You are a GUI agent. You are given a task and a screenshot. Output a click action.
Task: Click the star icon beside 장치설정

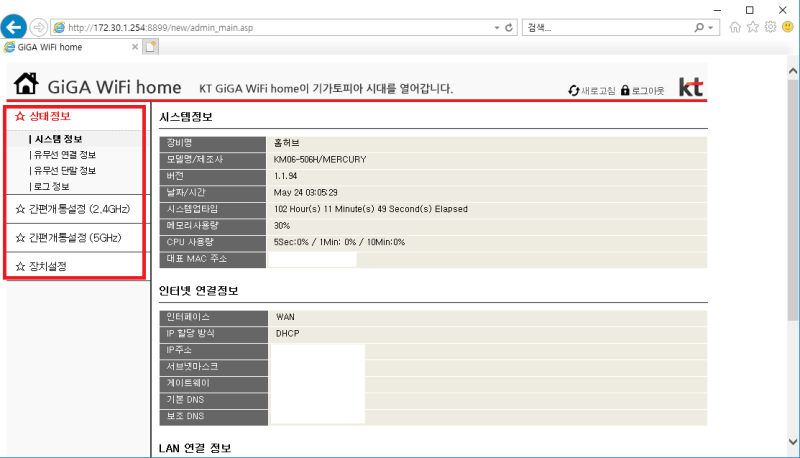(x=20, y=266)
